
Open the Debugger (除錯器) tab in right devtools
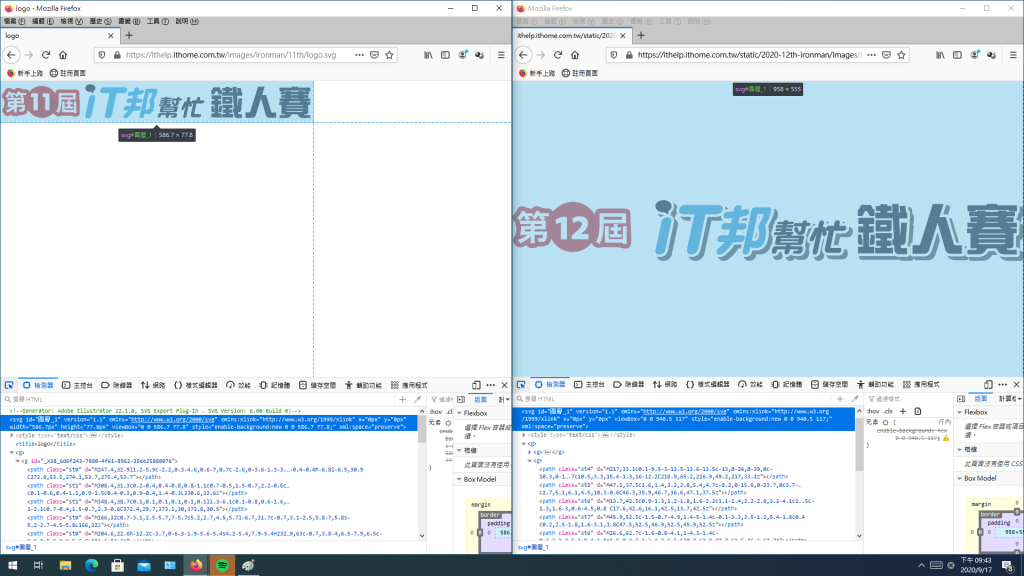tap(628, 385)
